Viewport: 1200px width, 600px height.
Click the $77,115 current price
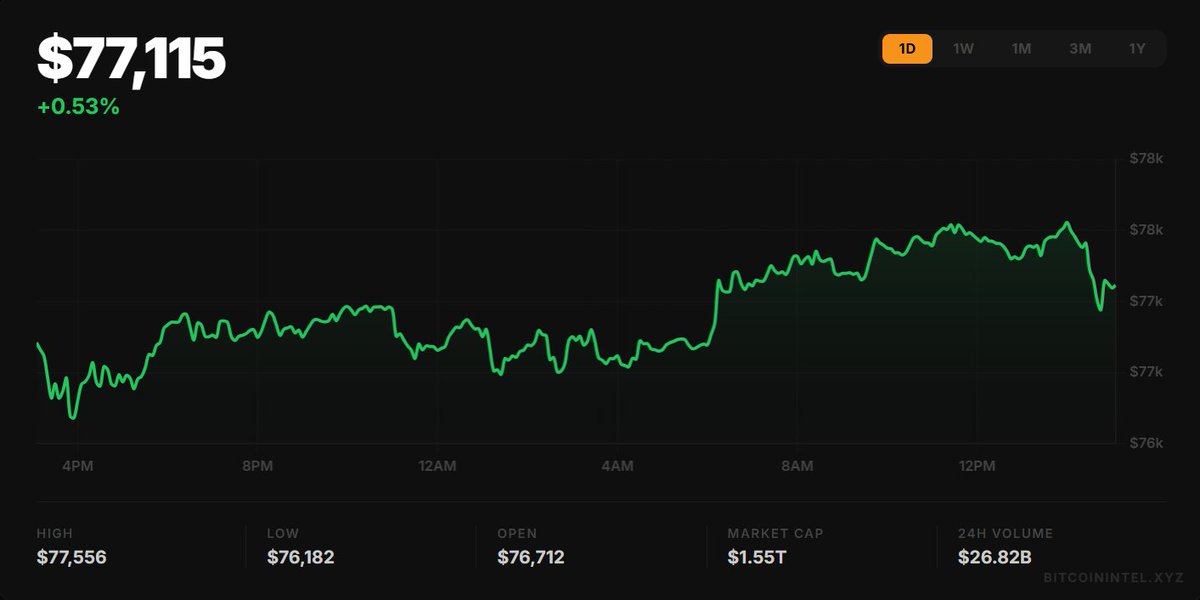point(131,59)
